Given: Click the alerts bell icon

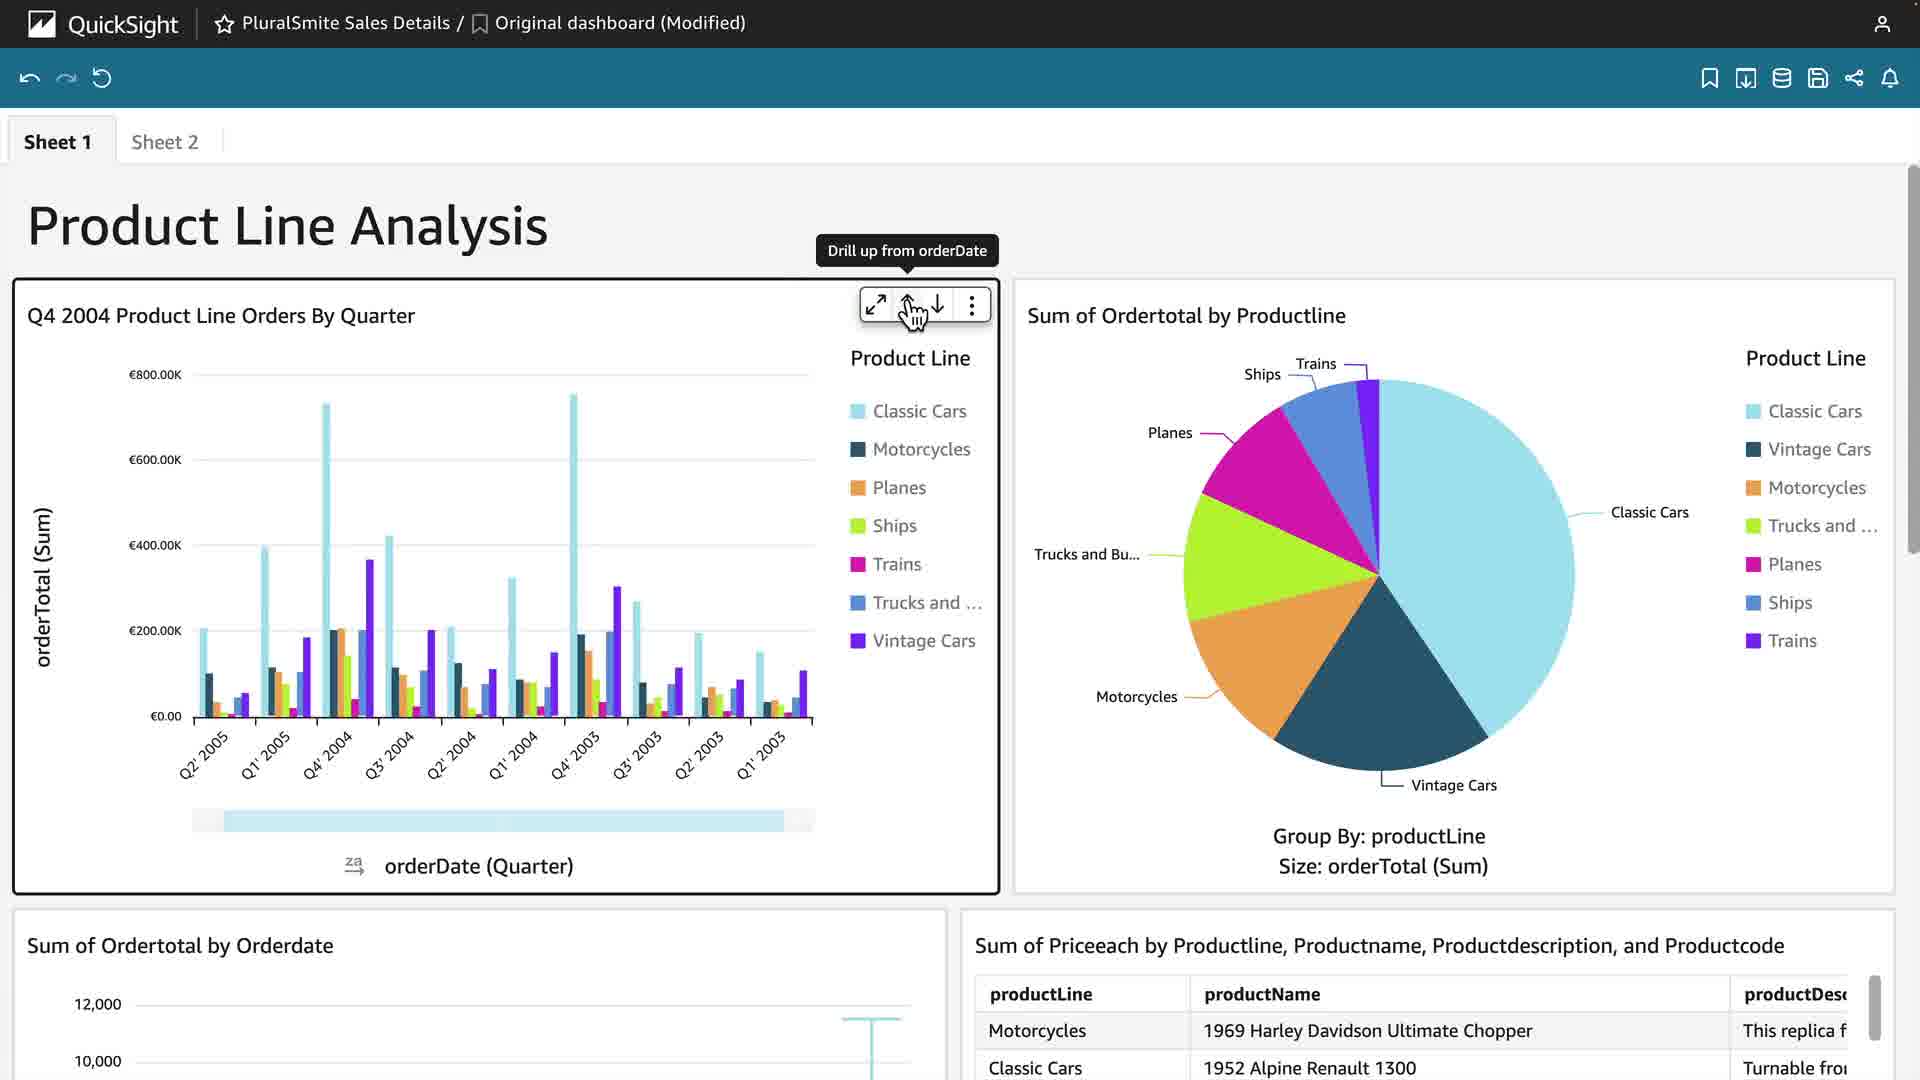Looking at the screenshot, I should pyautogui.click(x=1890, y=78).
